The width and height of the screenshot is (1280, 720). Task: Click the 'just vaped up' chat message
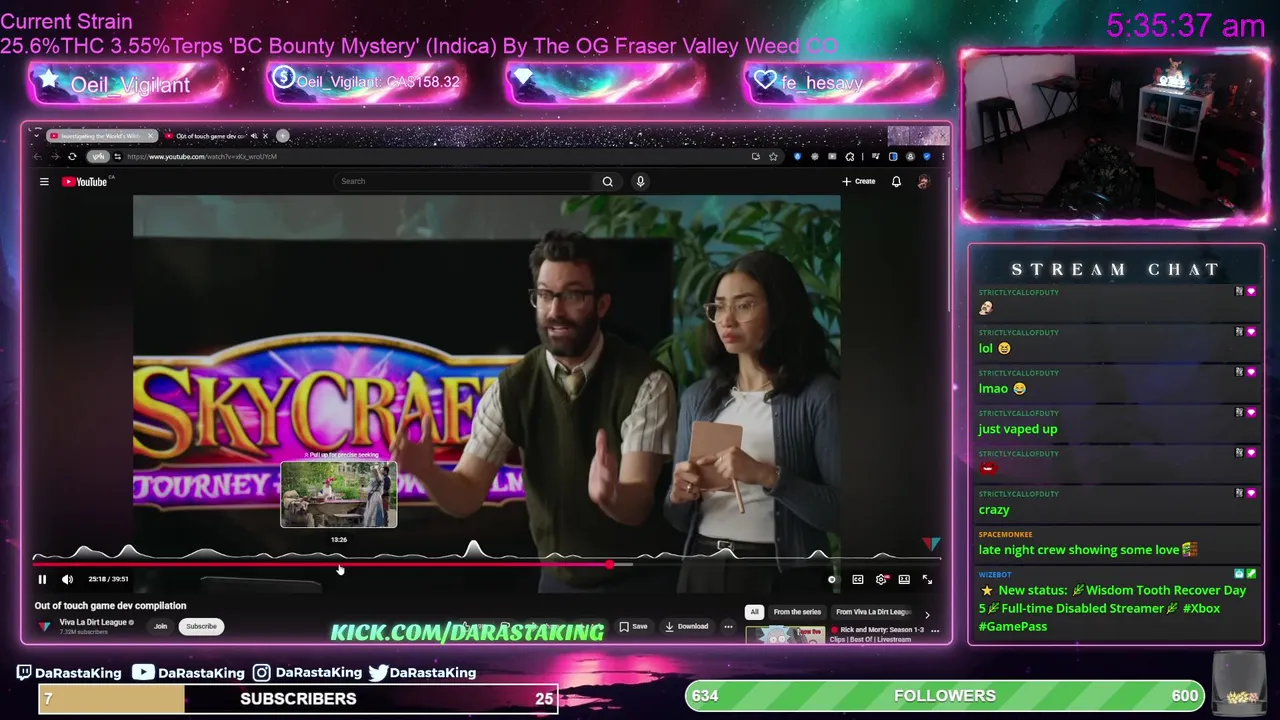[x=1017, y=429]
